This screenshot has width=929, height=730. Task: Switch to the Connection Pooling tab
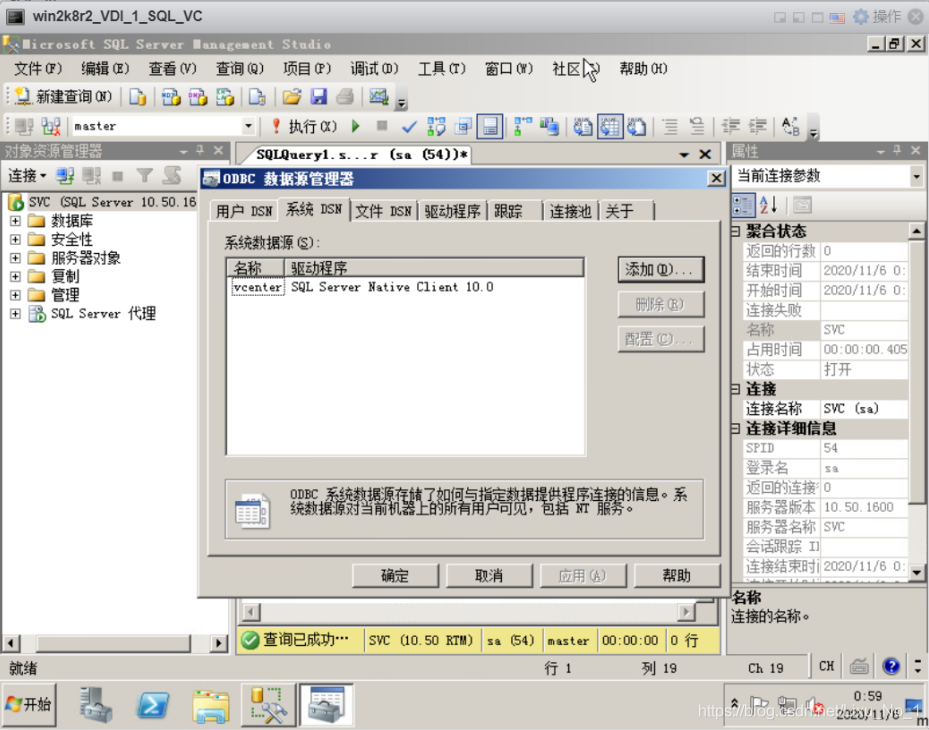(570, 211)
